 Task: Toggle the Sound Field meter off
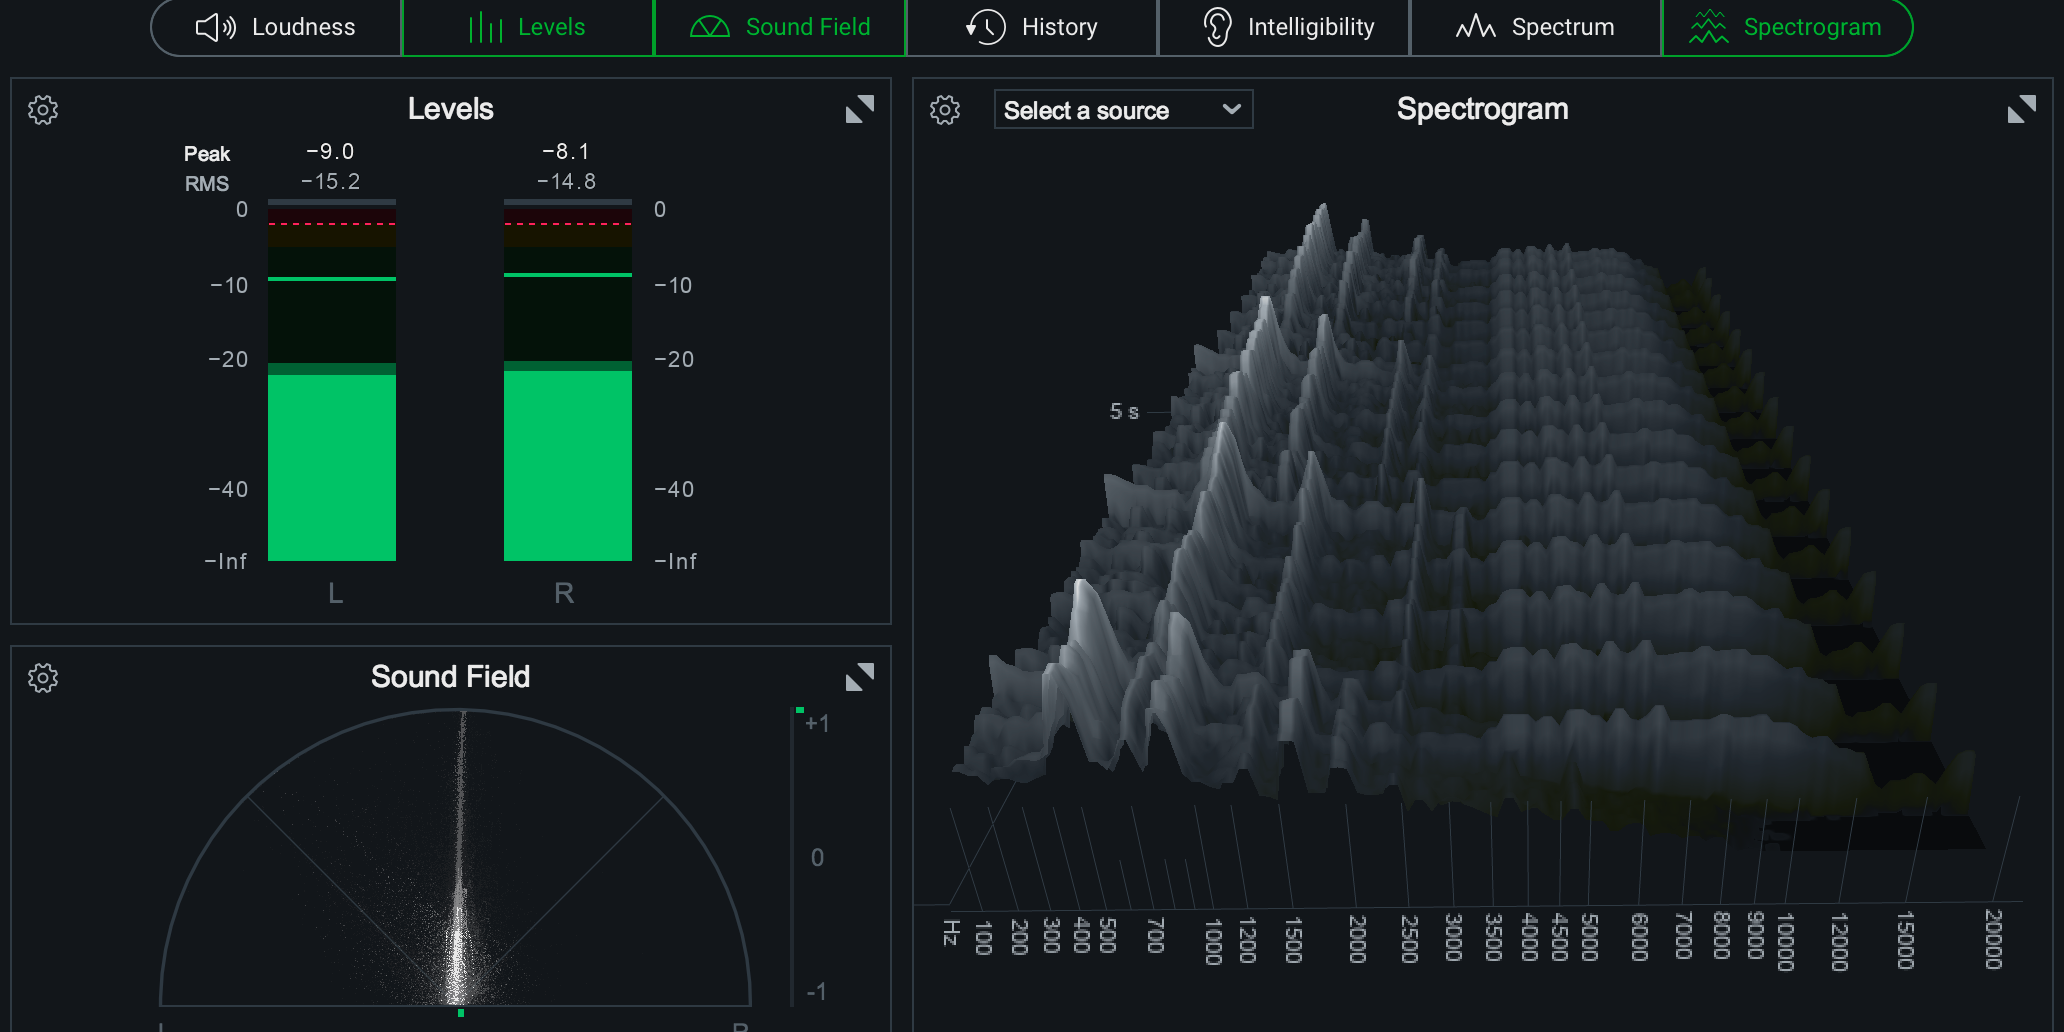780,27
